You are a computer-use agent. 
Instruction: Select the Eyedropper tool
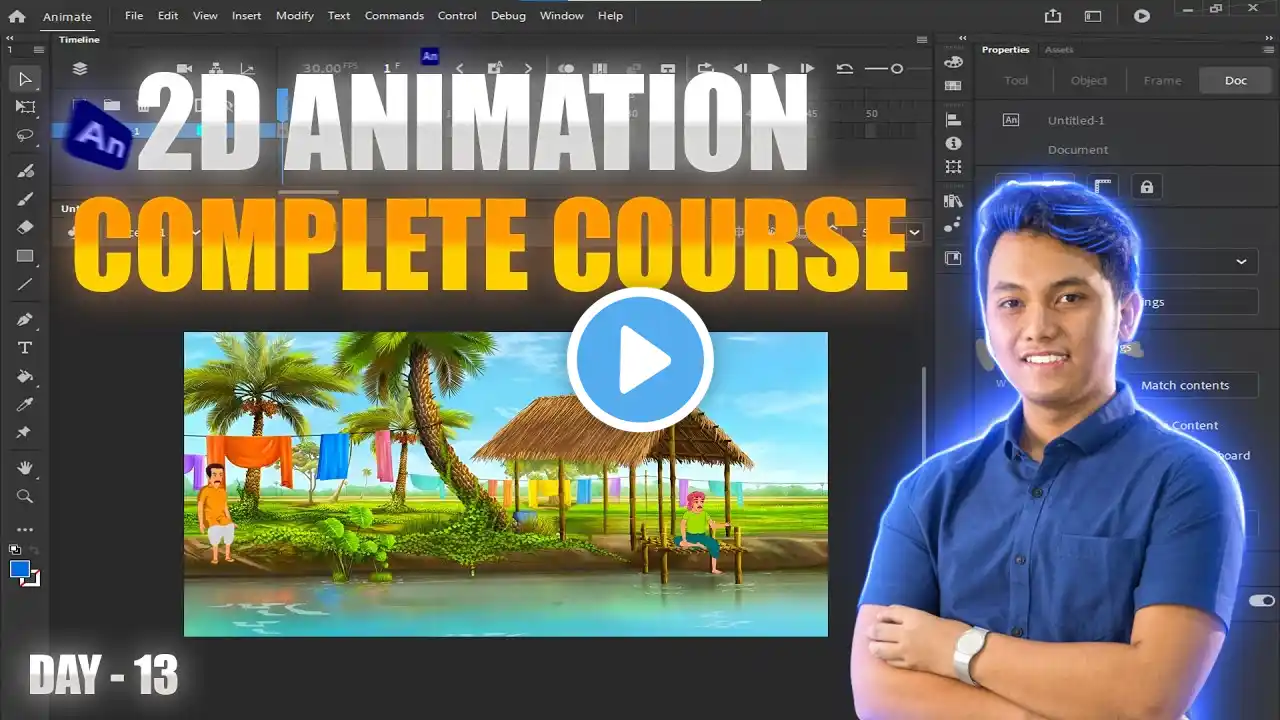point(25,404)
